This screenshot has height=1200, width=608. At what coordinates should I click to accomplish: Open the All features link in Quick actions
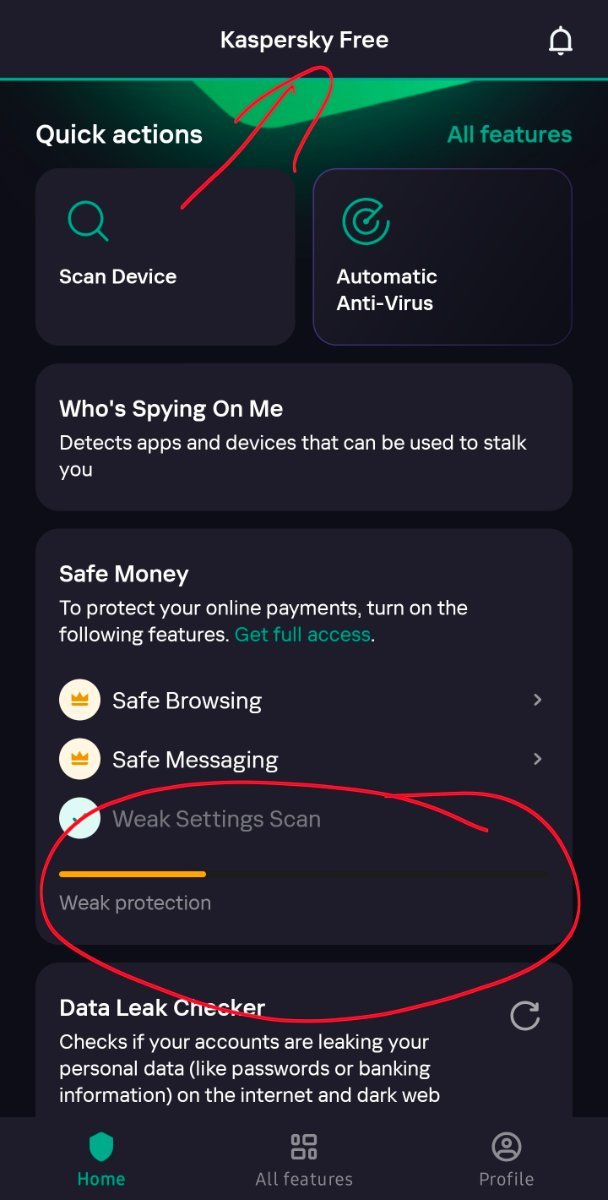(x=509, y=134)
